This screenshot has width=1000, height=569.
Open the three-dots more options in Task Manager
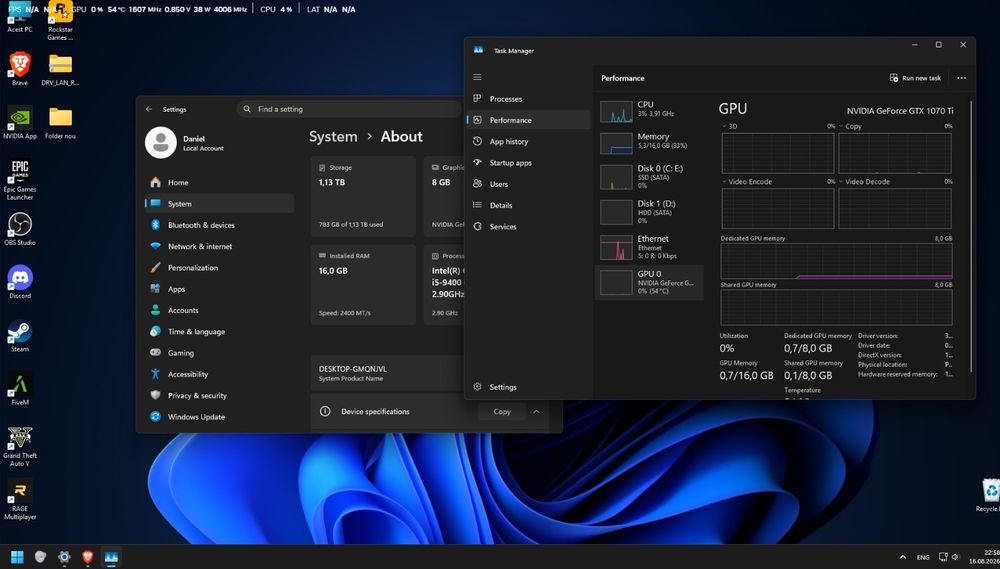tap(961, 78)
